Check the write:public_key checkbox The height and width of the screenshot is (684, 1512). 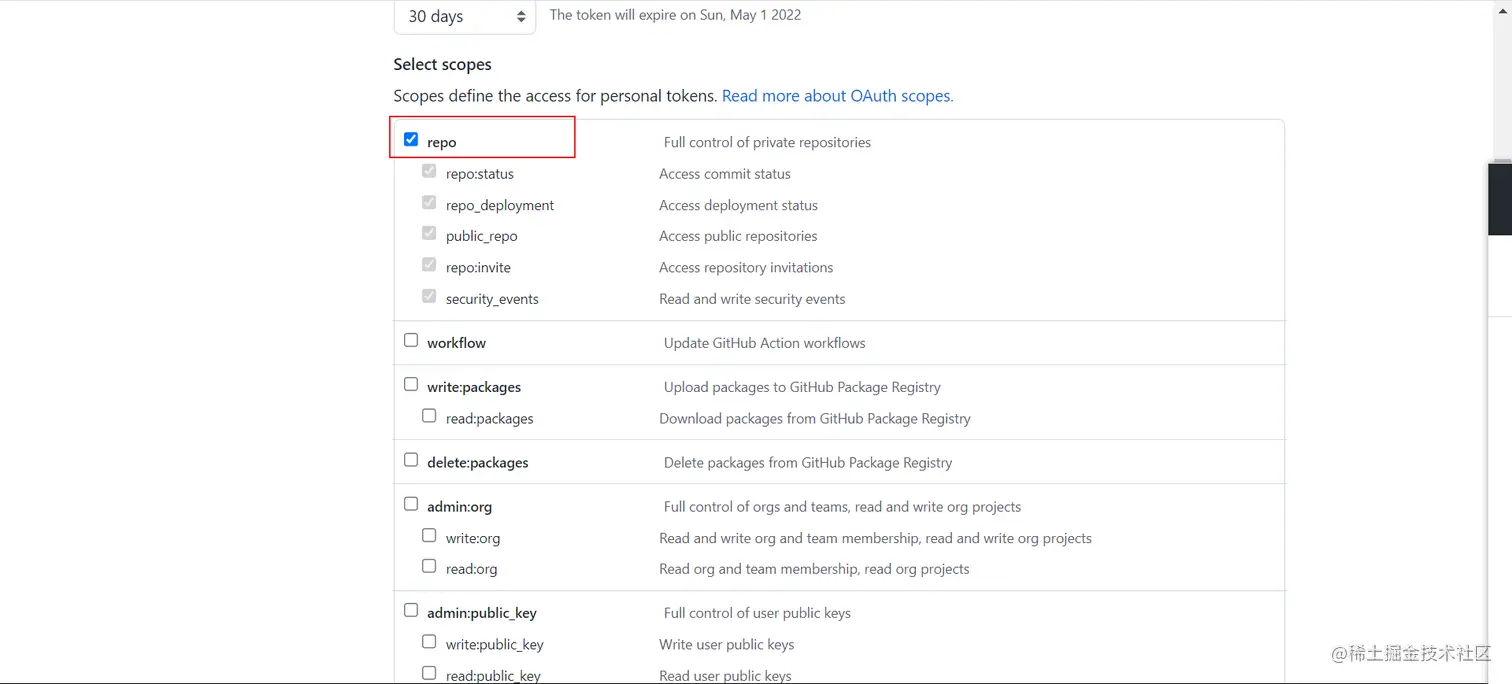click(x=429, y=642)
